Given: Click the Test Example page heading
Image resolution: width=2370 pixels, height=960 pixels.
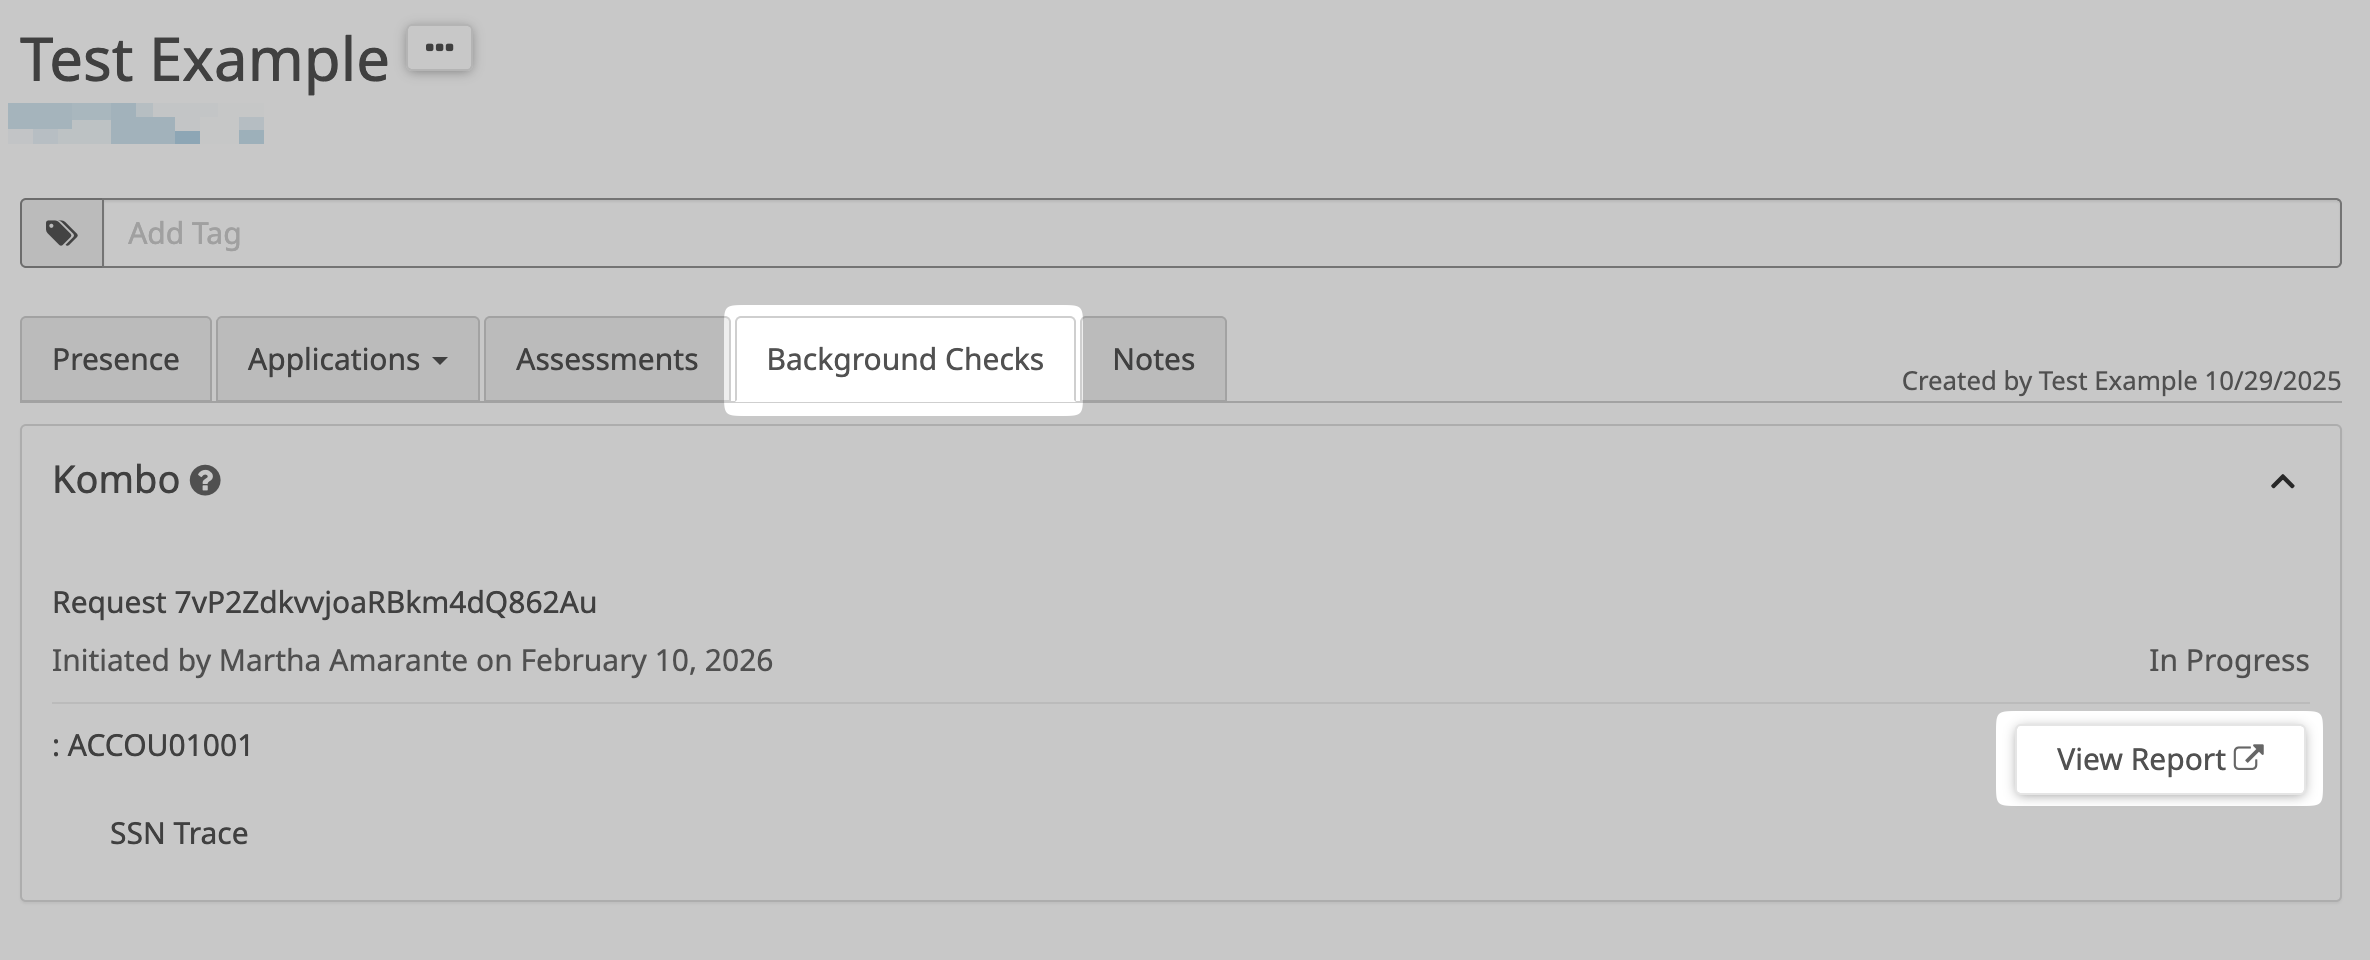Looking at the screenshot, I should click(x=204, y=60).
